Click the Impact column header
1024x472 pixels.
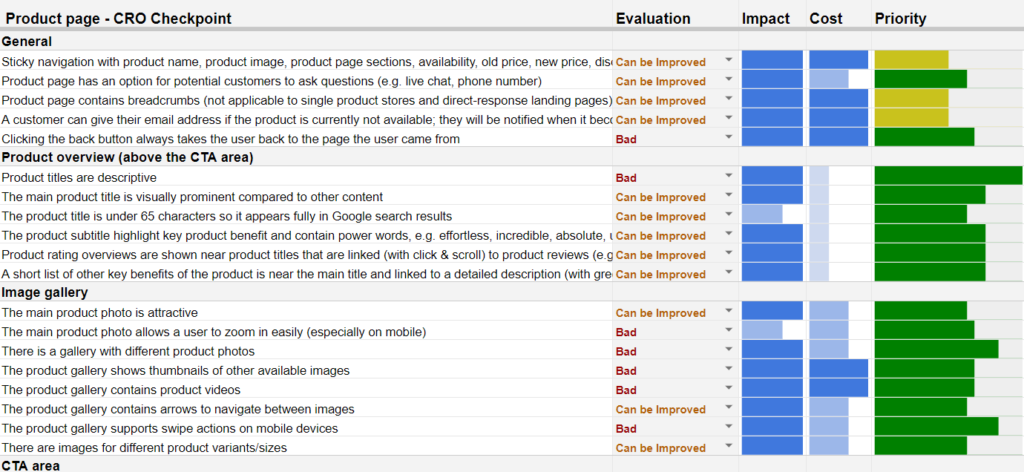coord(765,18)
